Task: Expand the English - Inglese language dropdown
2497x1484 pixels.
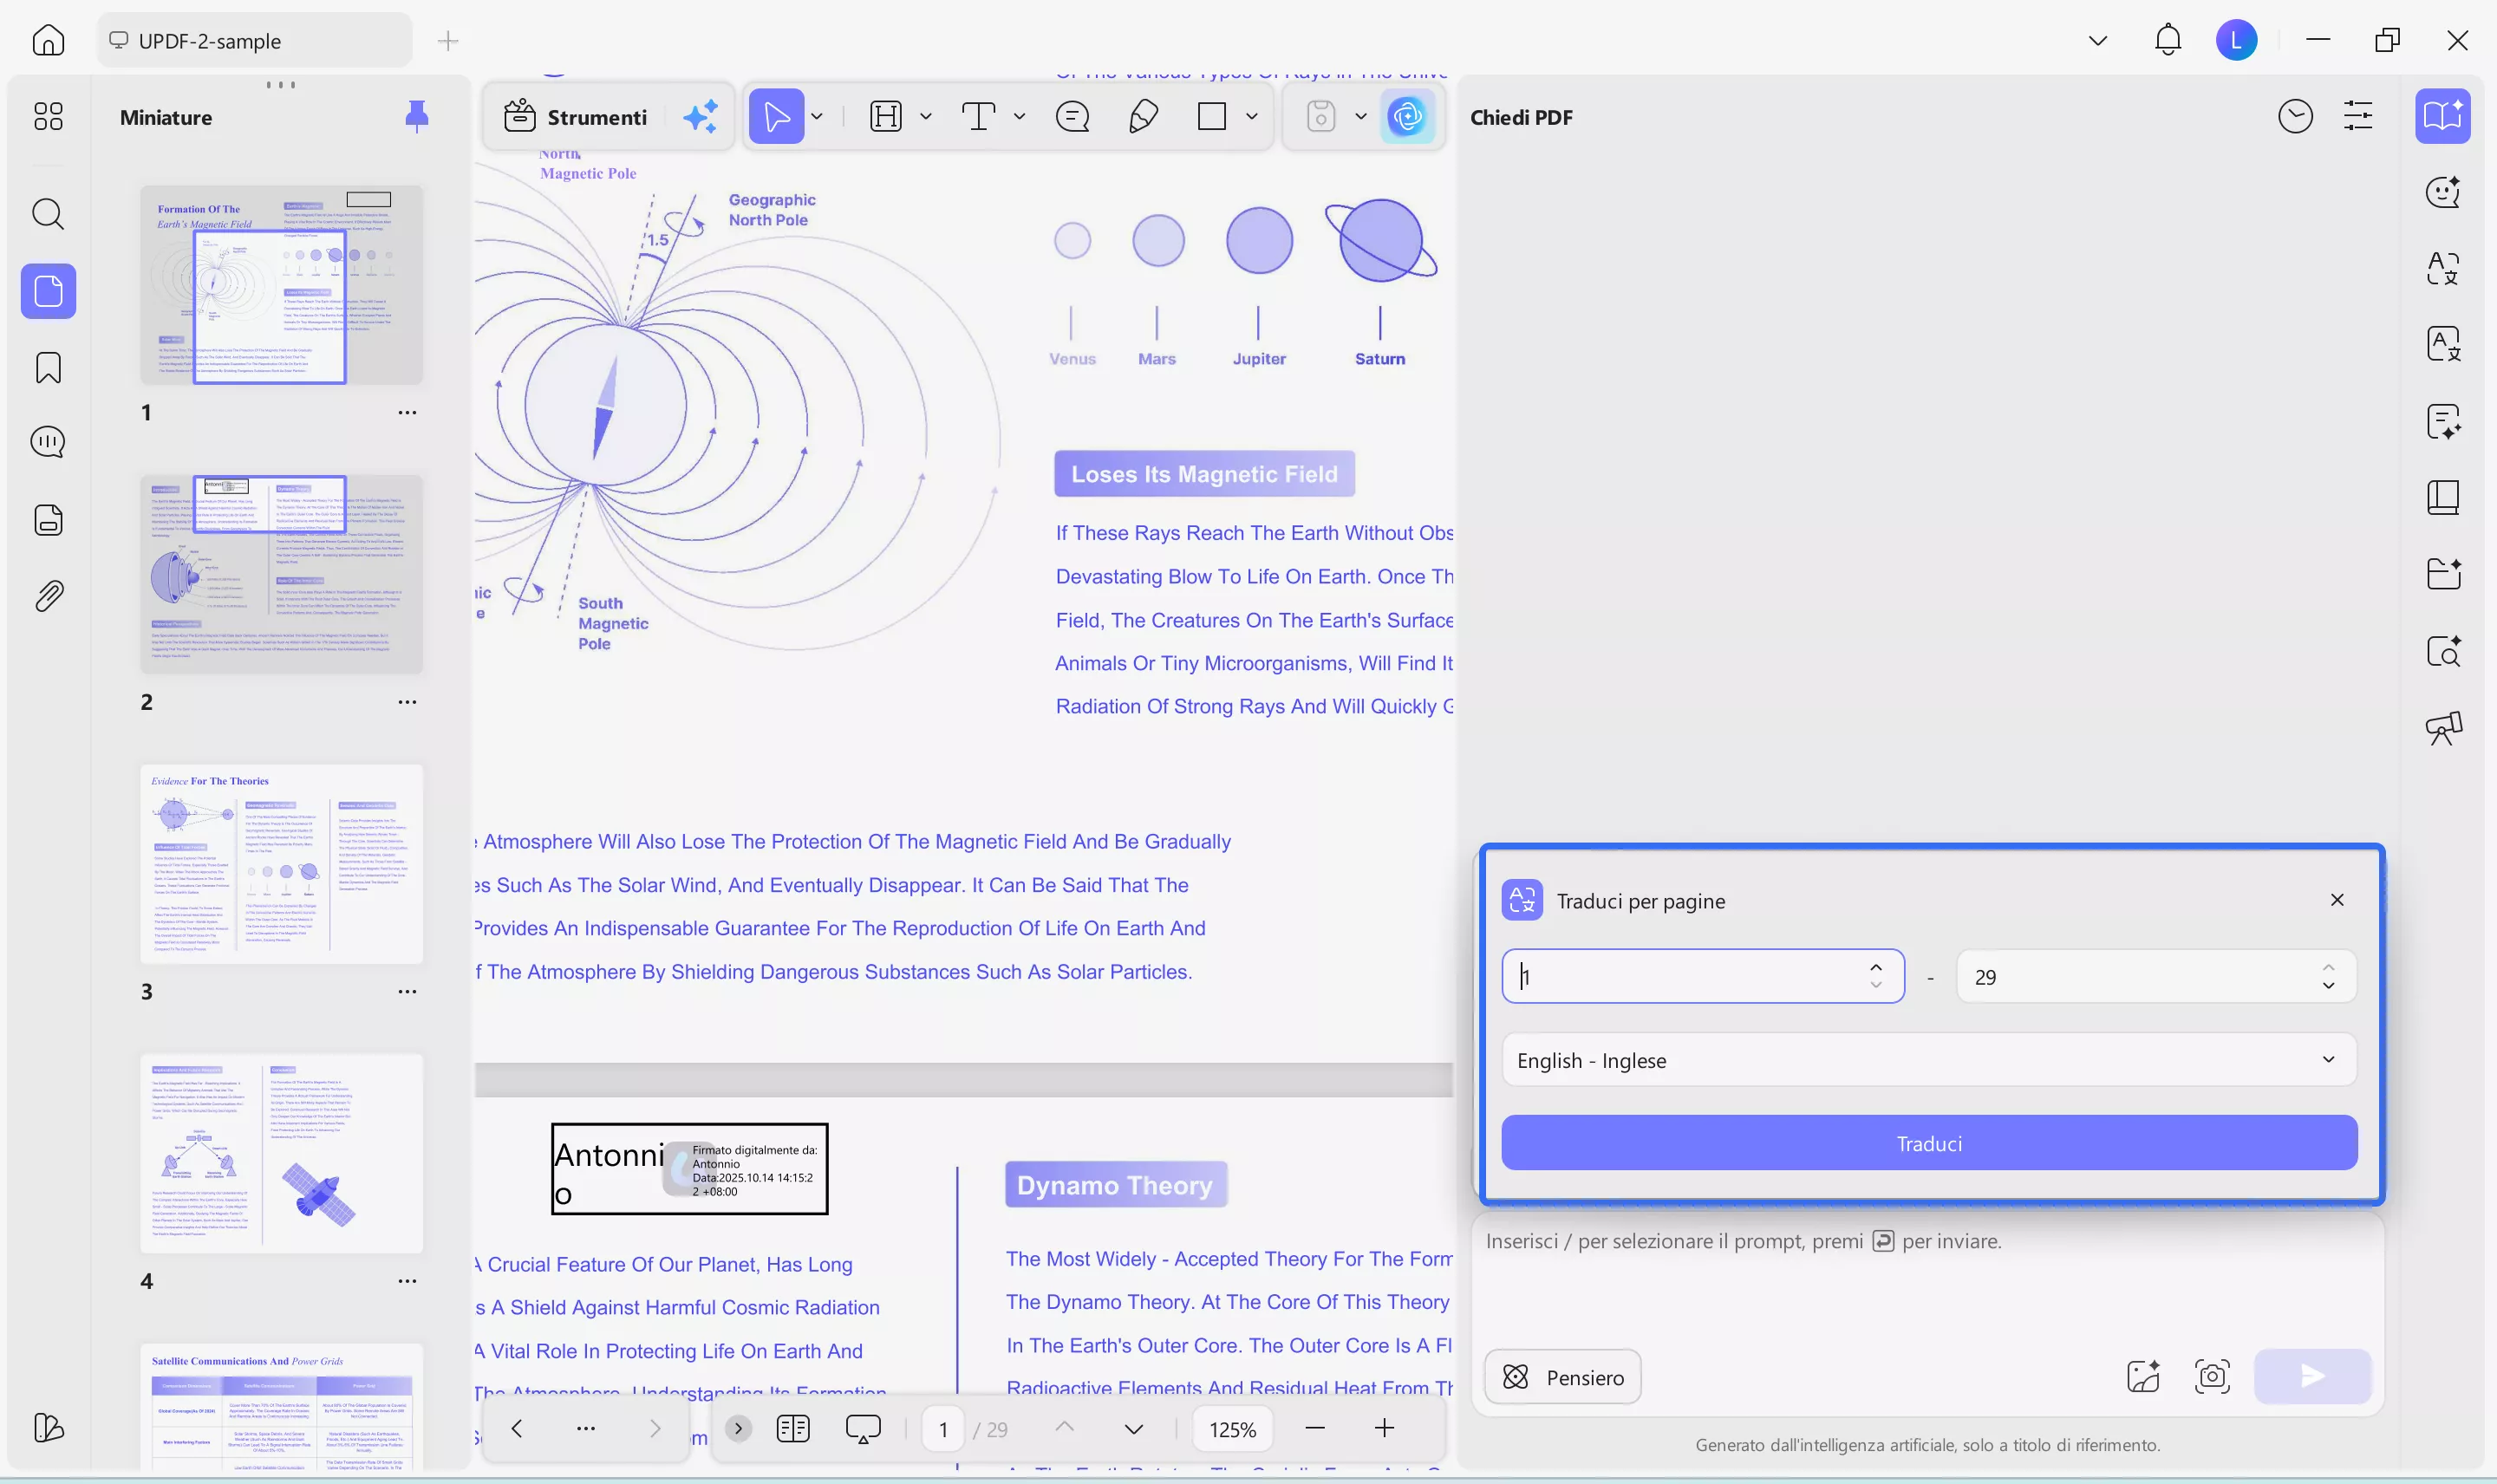Action: 1928,1060
